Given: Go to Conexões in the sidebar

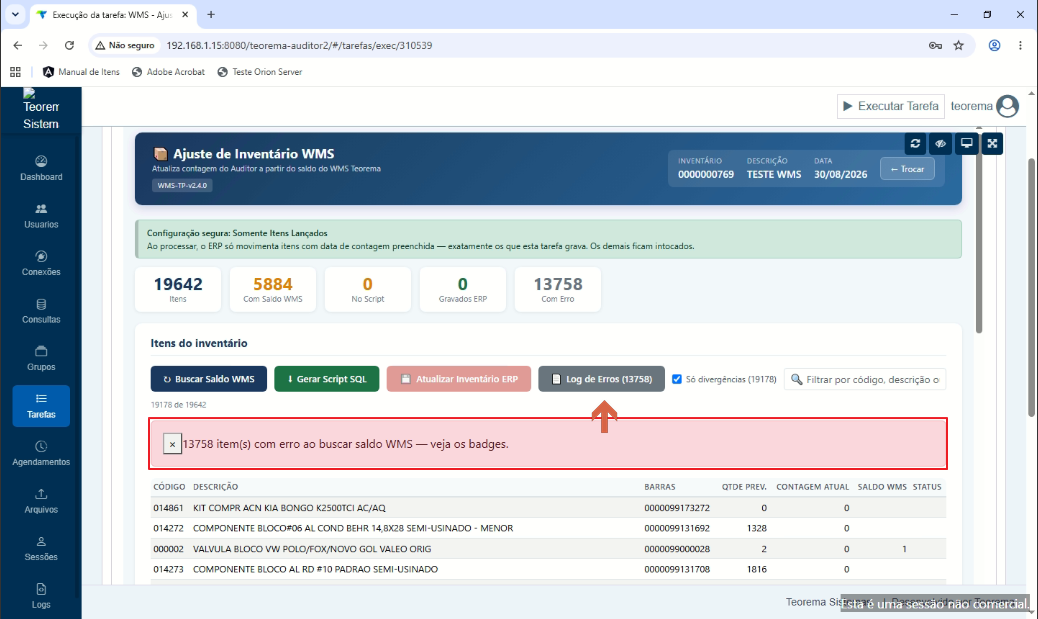Looking at the screenshot, I should 41,263.
